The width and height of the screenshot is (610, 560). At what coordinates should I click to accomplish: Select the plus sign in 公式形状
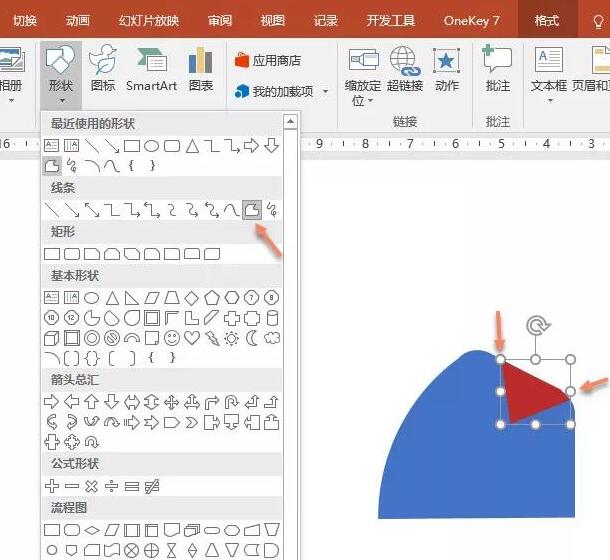(52, 486)
